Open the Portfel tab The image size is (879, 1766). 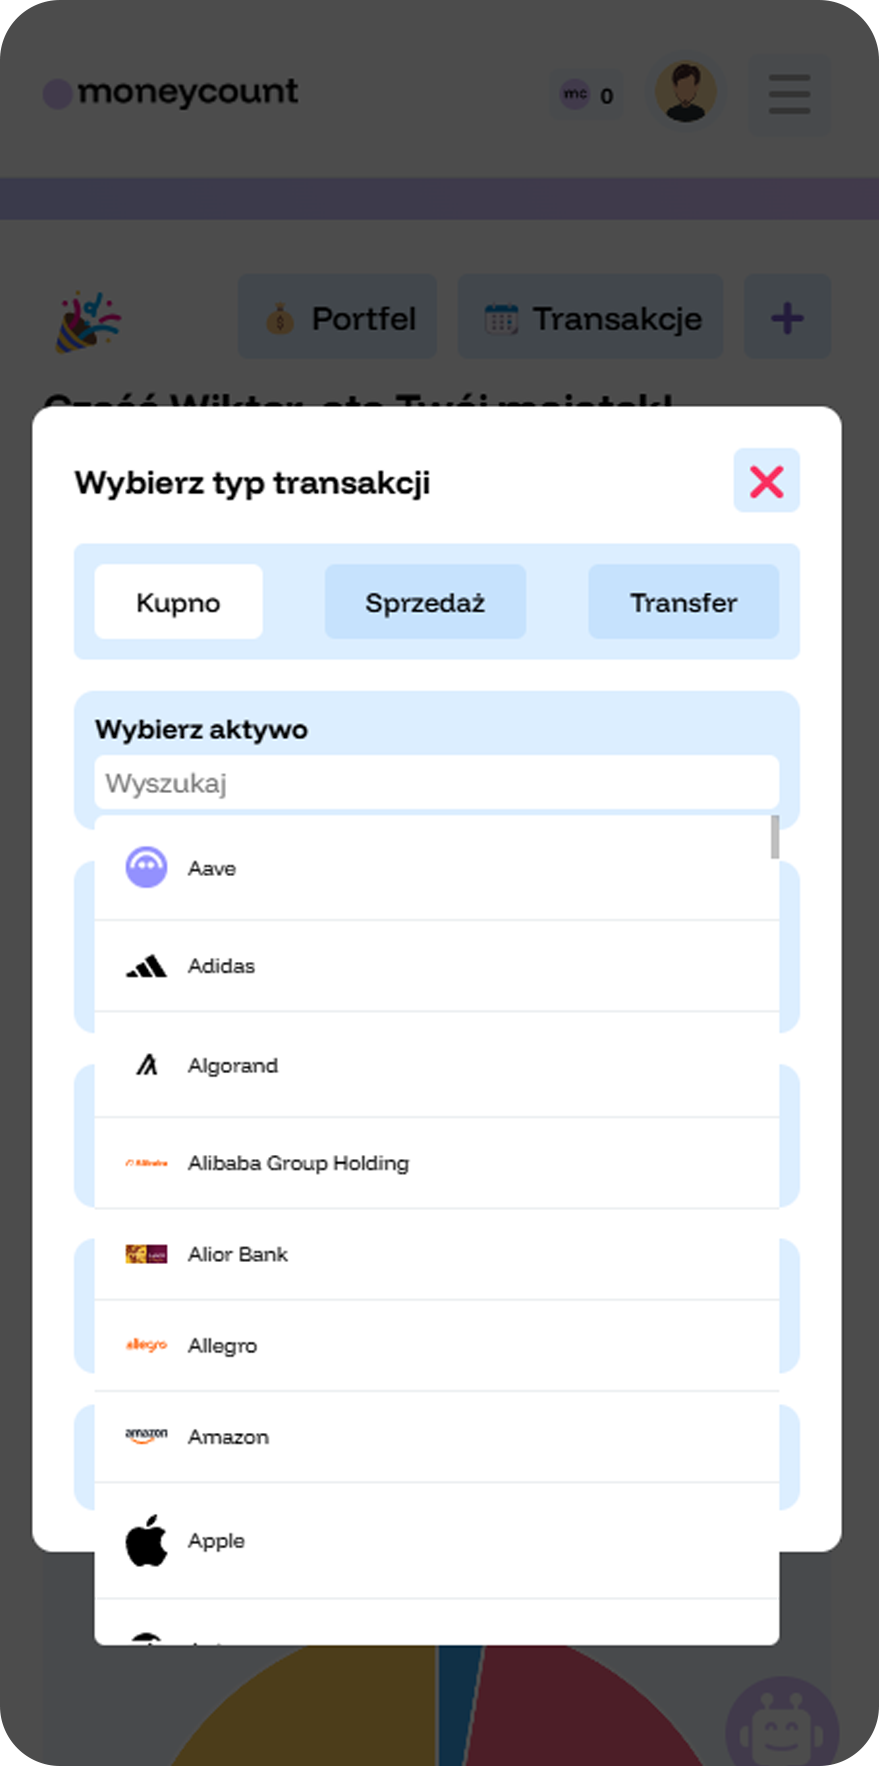338,318
